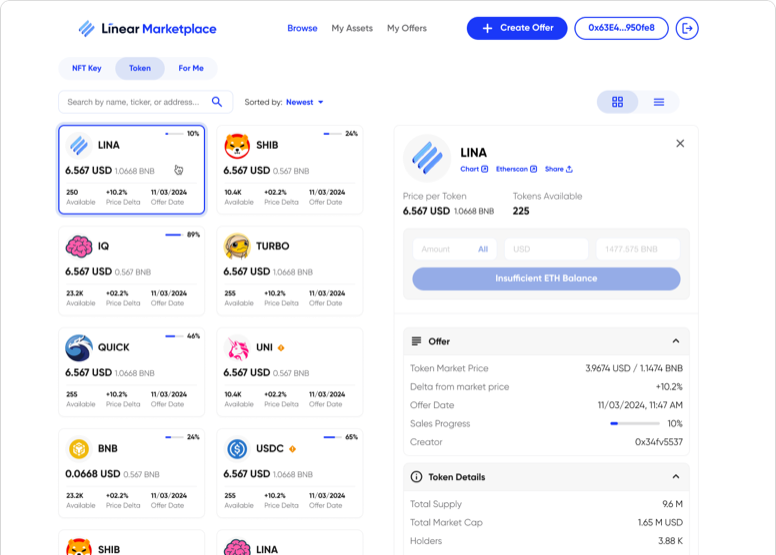Click the Offer section list icon
Image resolution: width=776 pixels, height=555 pixels.
416,341
